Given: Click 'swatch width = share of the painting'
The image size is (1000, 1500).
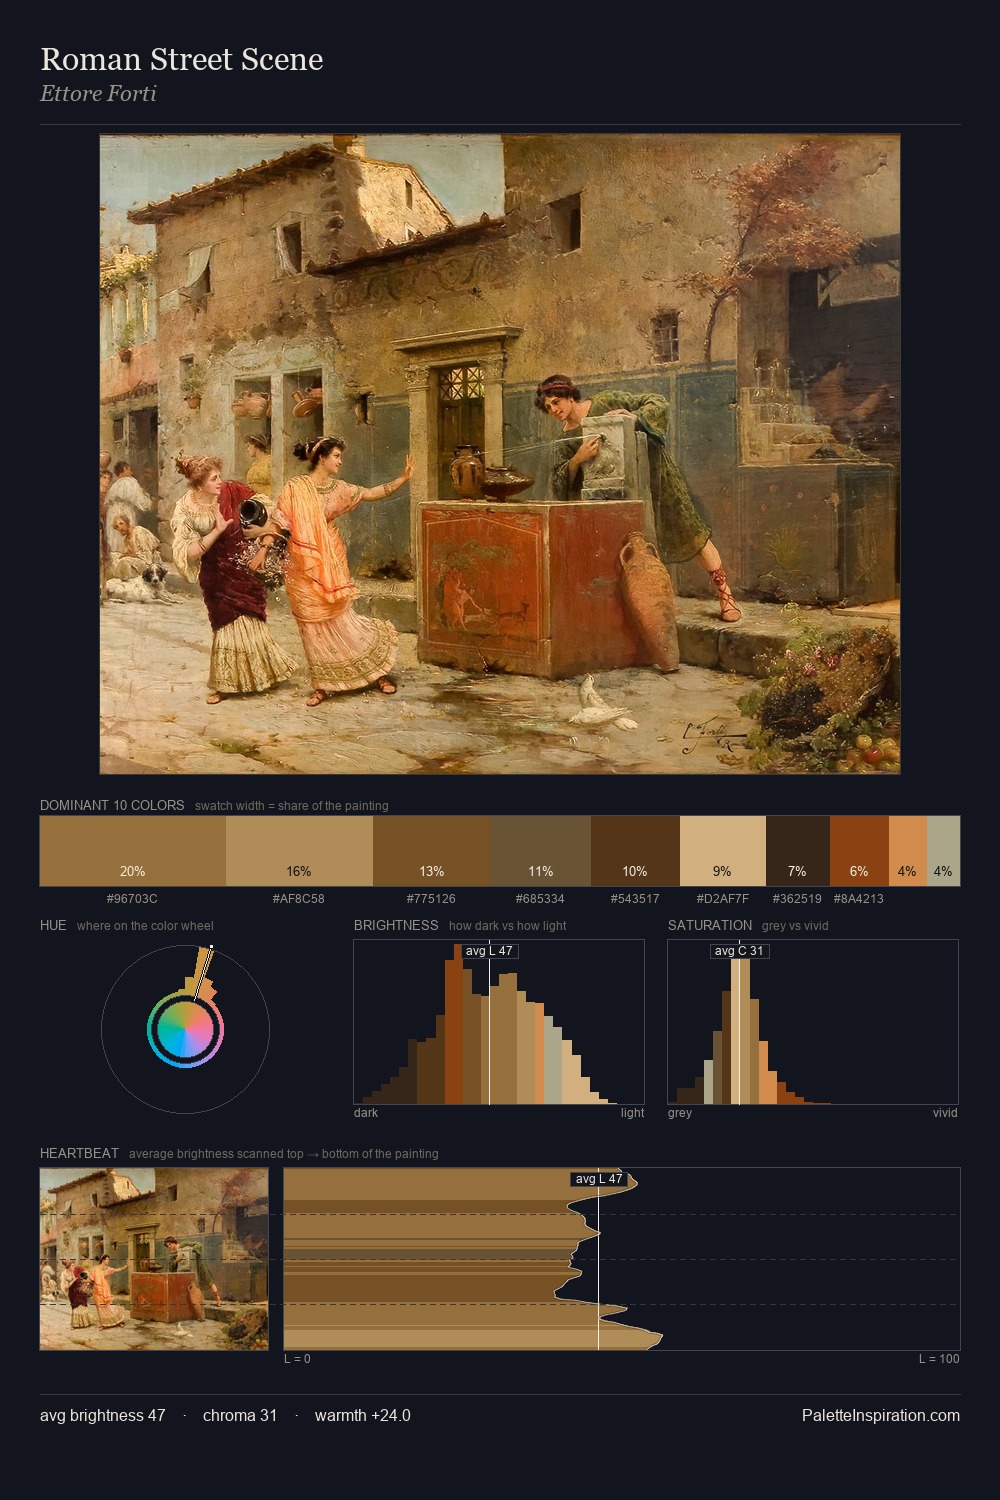Looking at the screenshot, I should [x=292, y=806].
